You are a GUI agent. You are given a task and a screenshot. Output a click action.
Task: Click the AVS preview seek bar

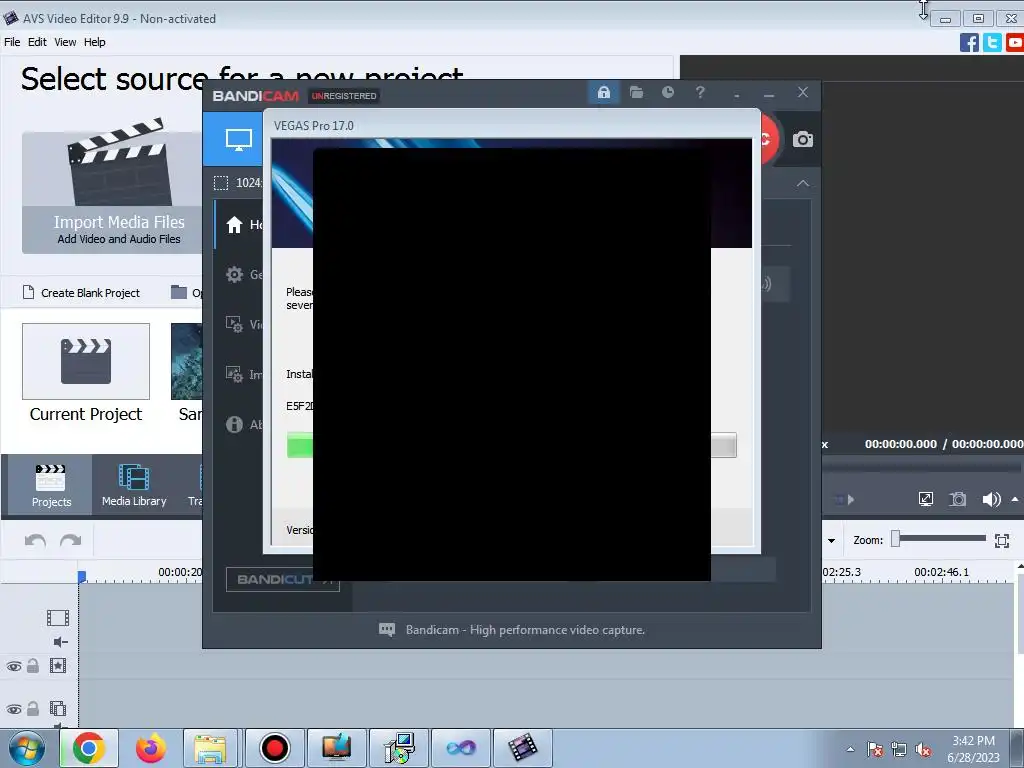(x=921, y=467)
